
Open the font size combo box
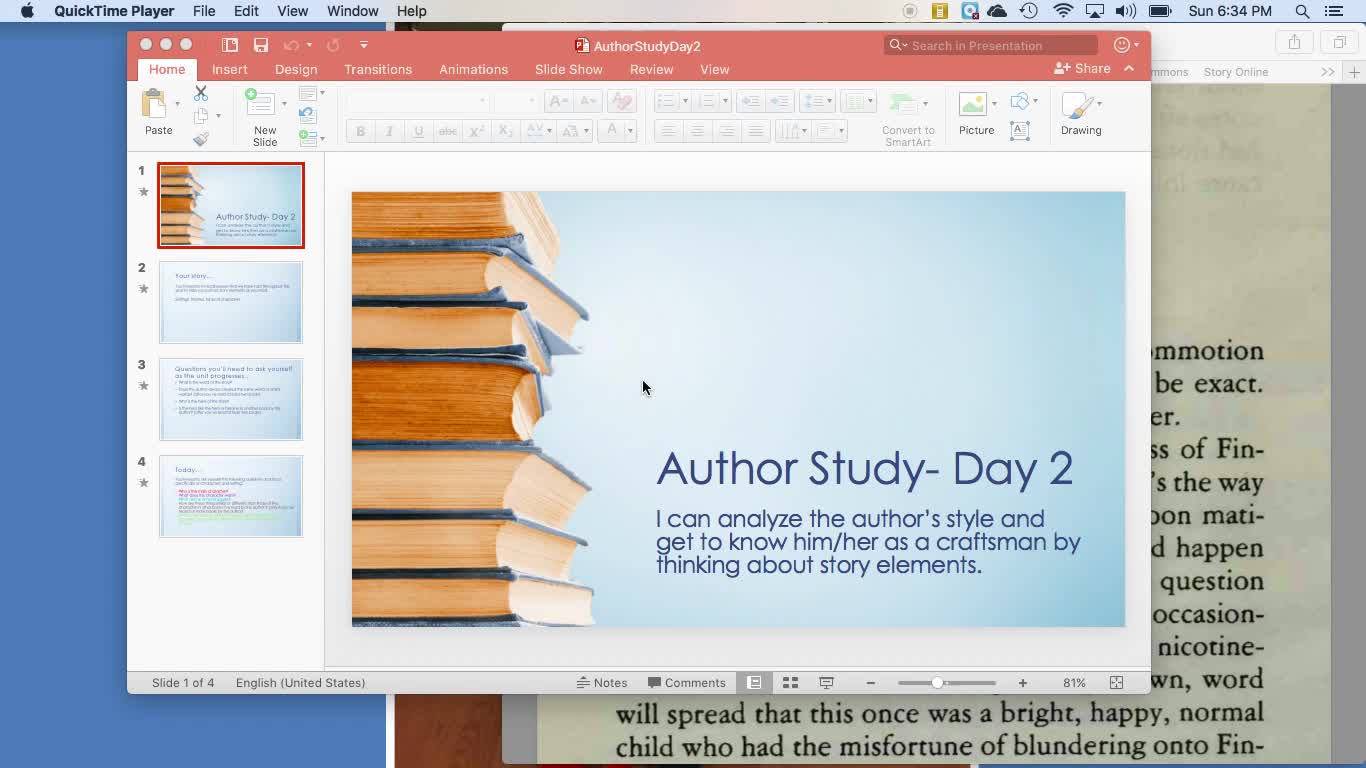(516, 101)
